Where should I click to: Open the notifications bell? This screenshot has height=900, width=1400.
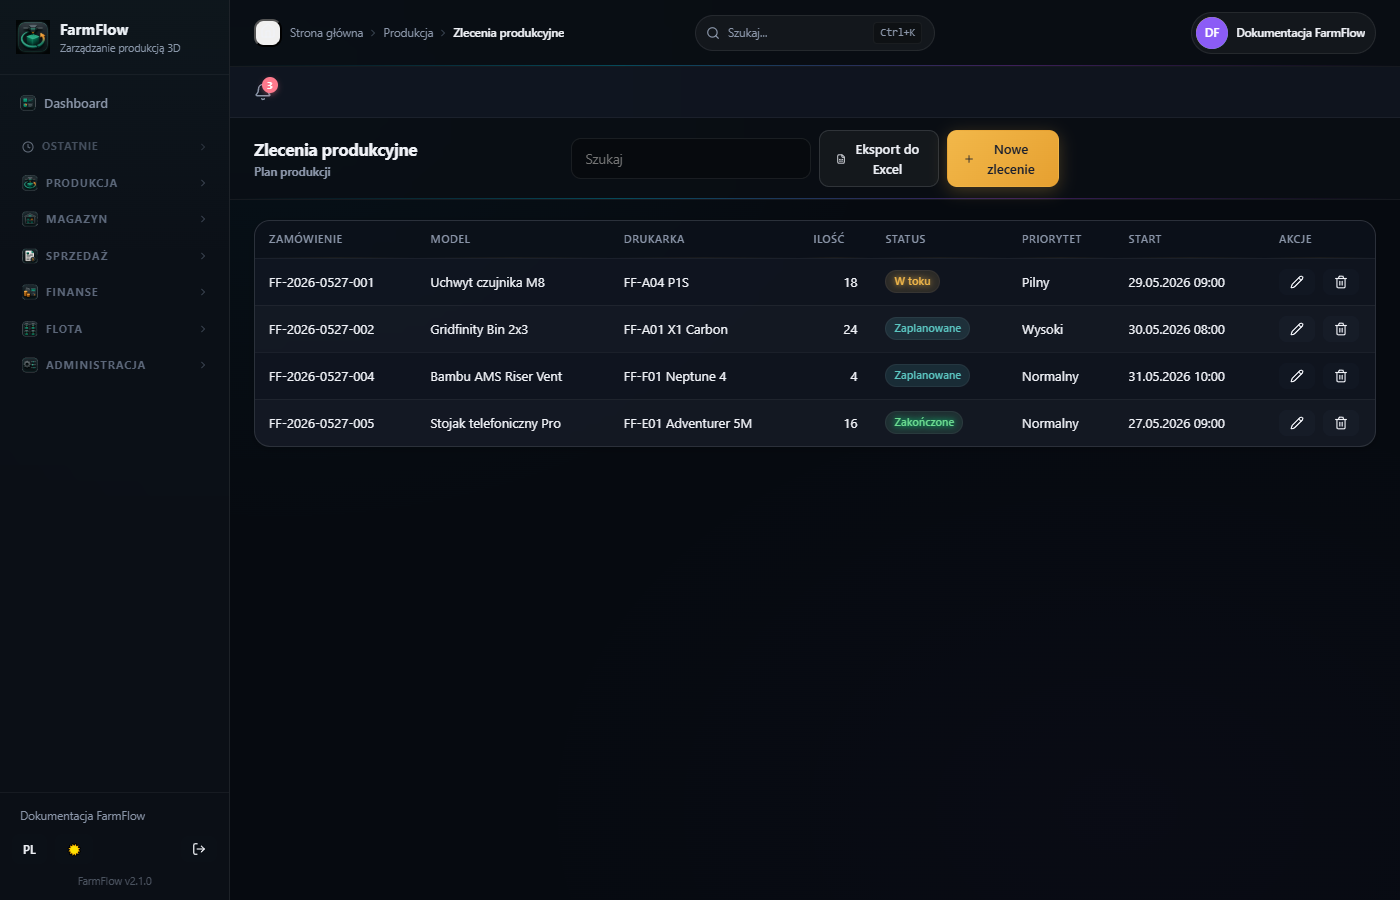[263, 91]
